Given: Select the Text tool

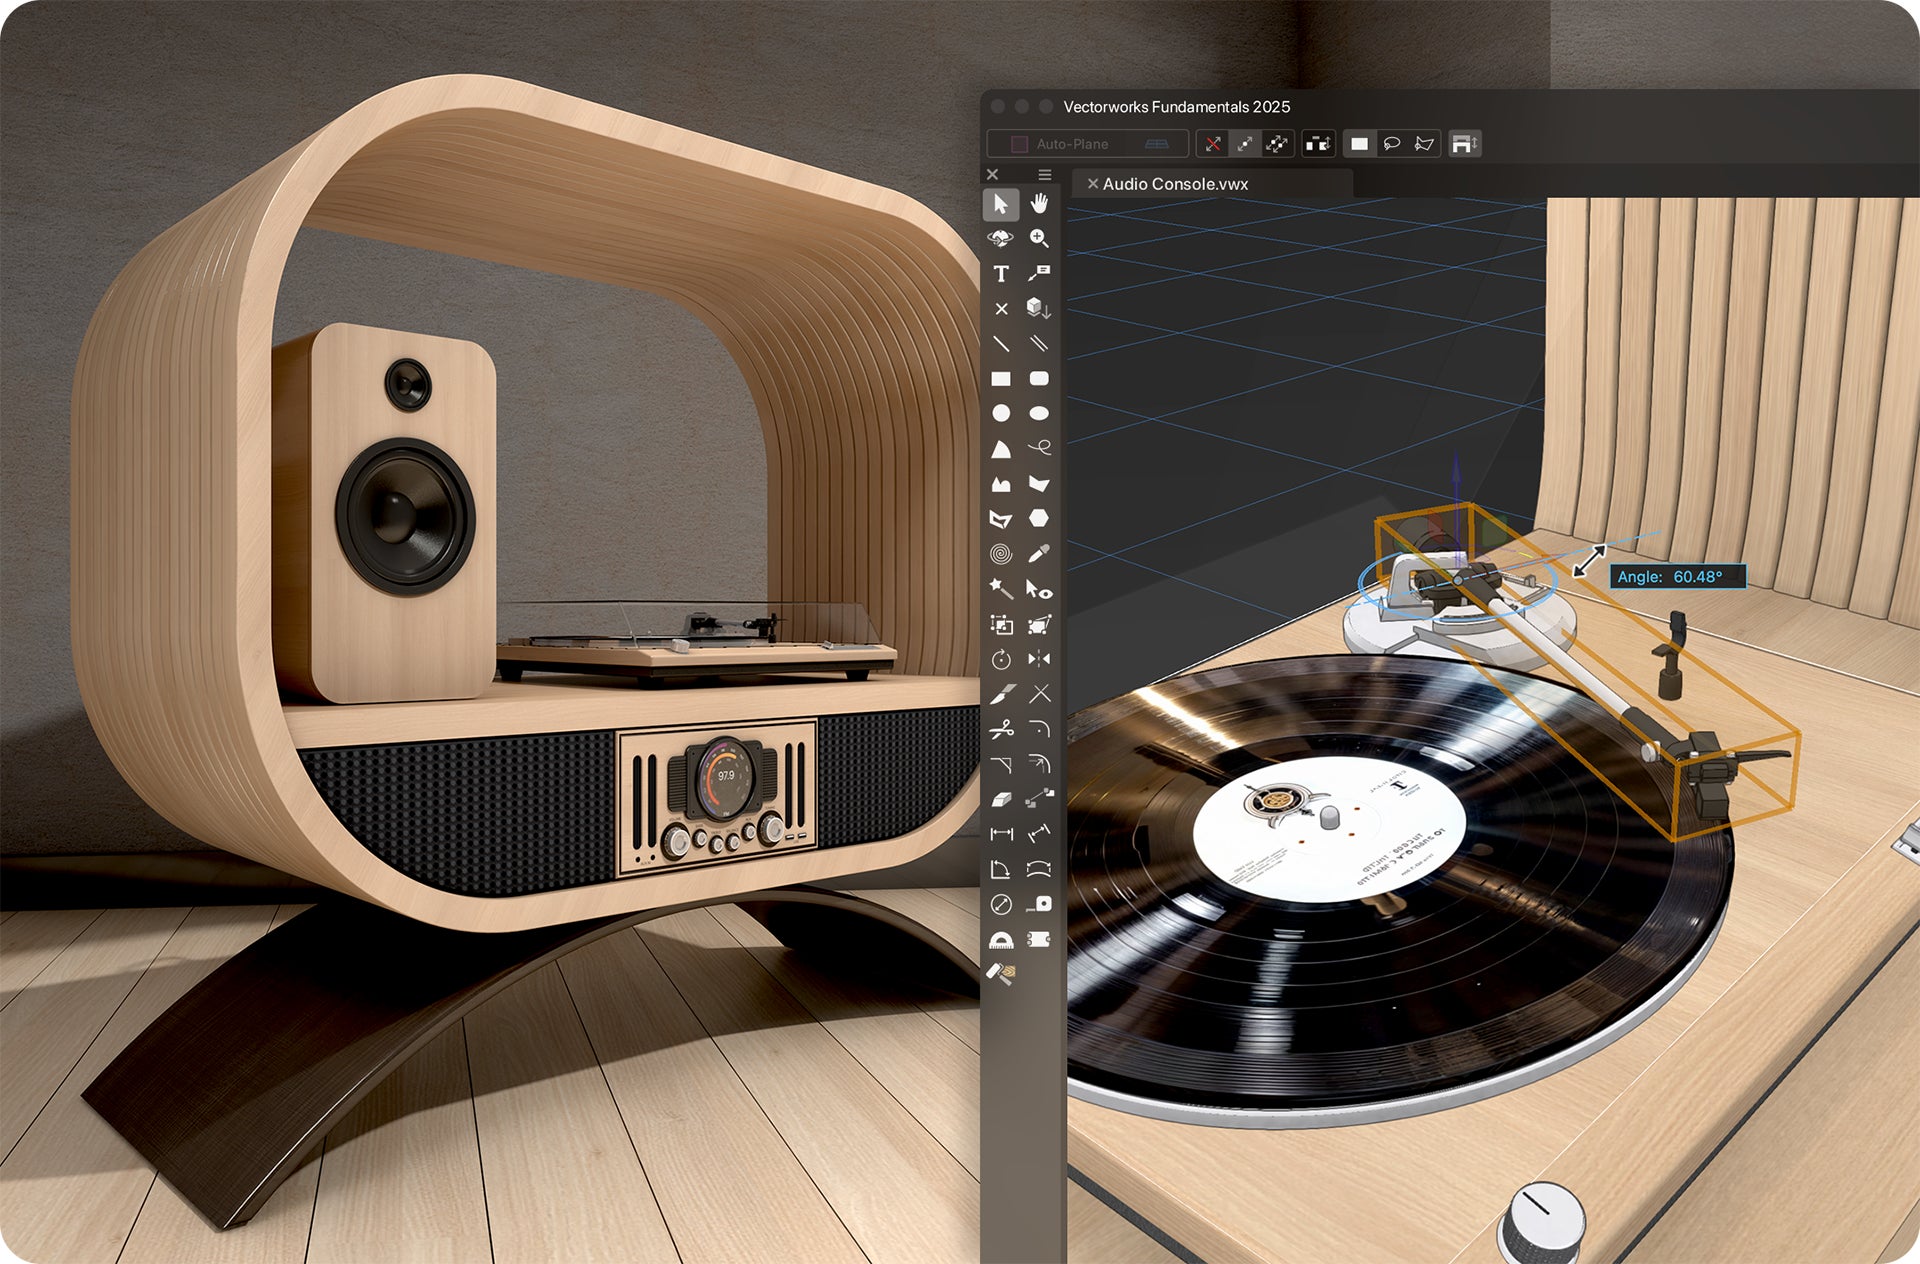Looking at the screenshot, I should pos(1001,272).
